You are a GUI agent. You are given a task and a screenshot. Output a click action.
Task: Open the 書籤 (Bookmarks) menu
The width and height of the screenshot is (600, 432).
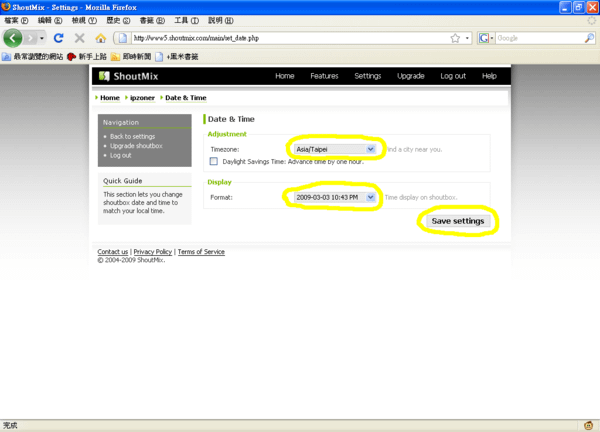152,21
